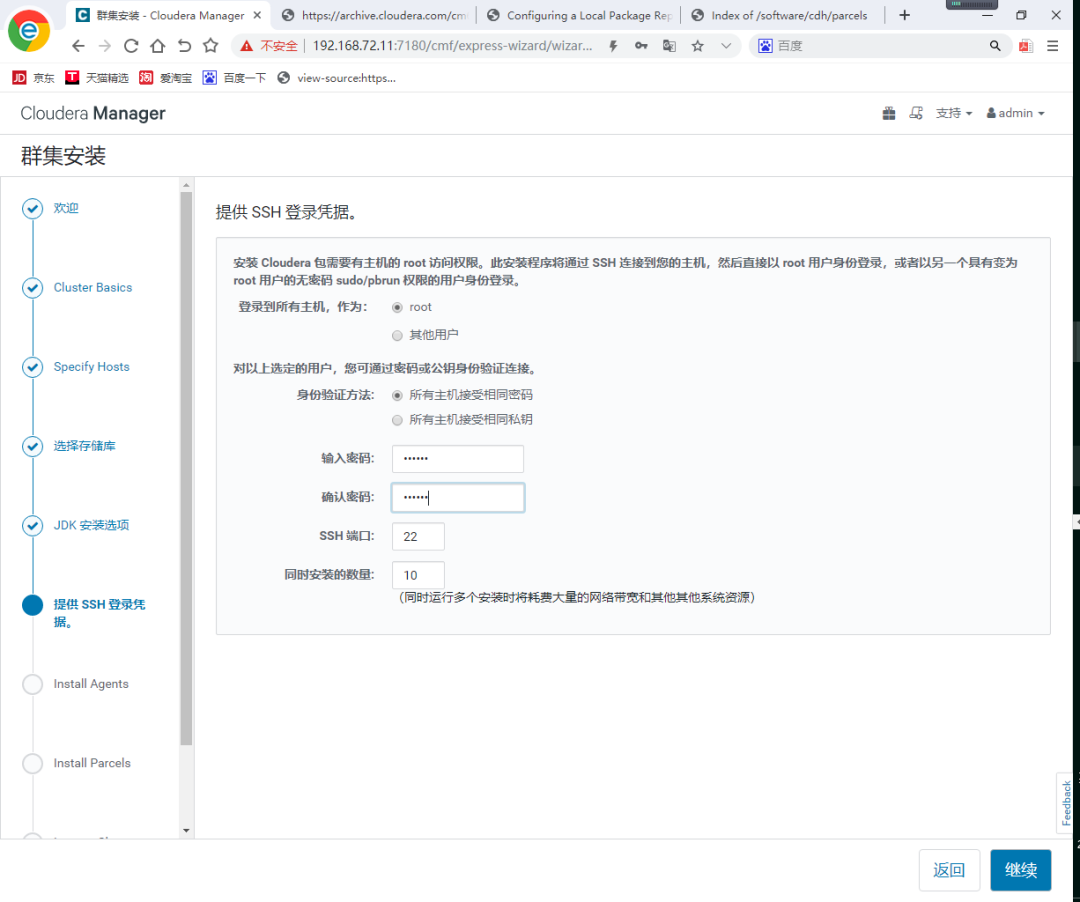The height and width of the screenshot is (902, 1080).
Task: Click the address bar URL
Action: pos(452,46)
